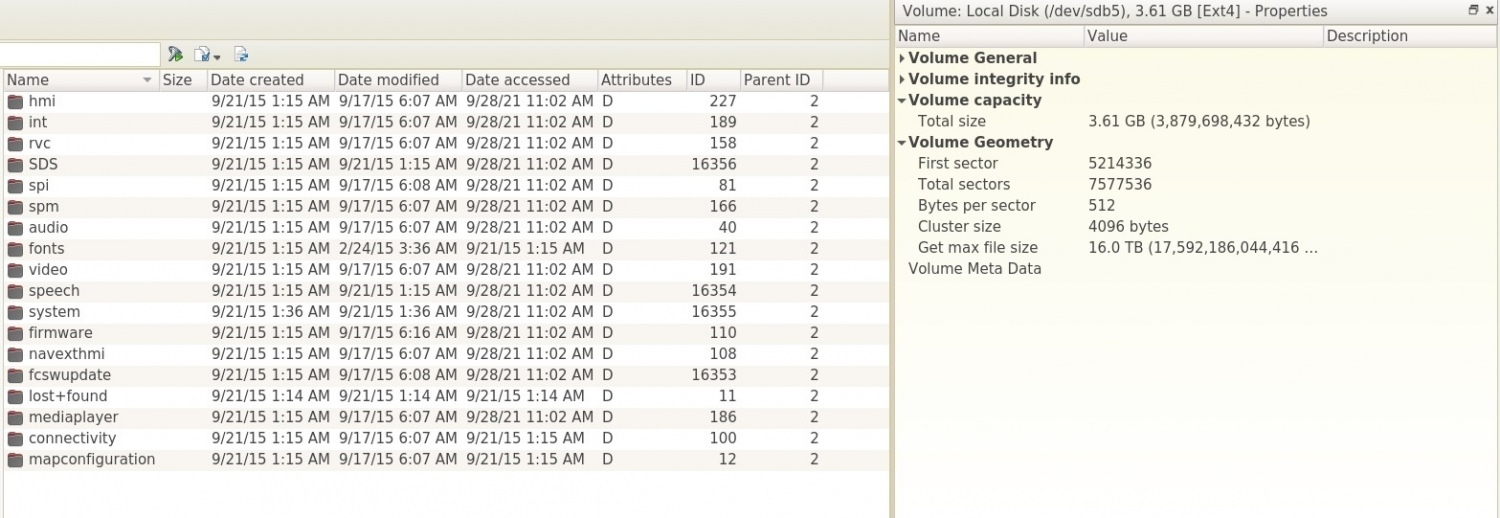1500x518 pixels.
Task: Click the 2/24/15 3:36 AM modified date
Action: pyautogui.click(x=398, y=248)
